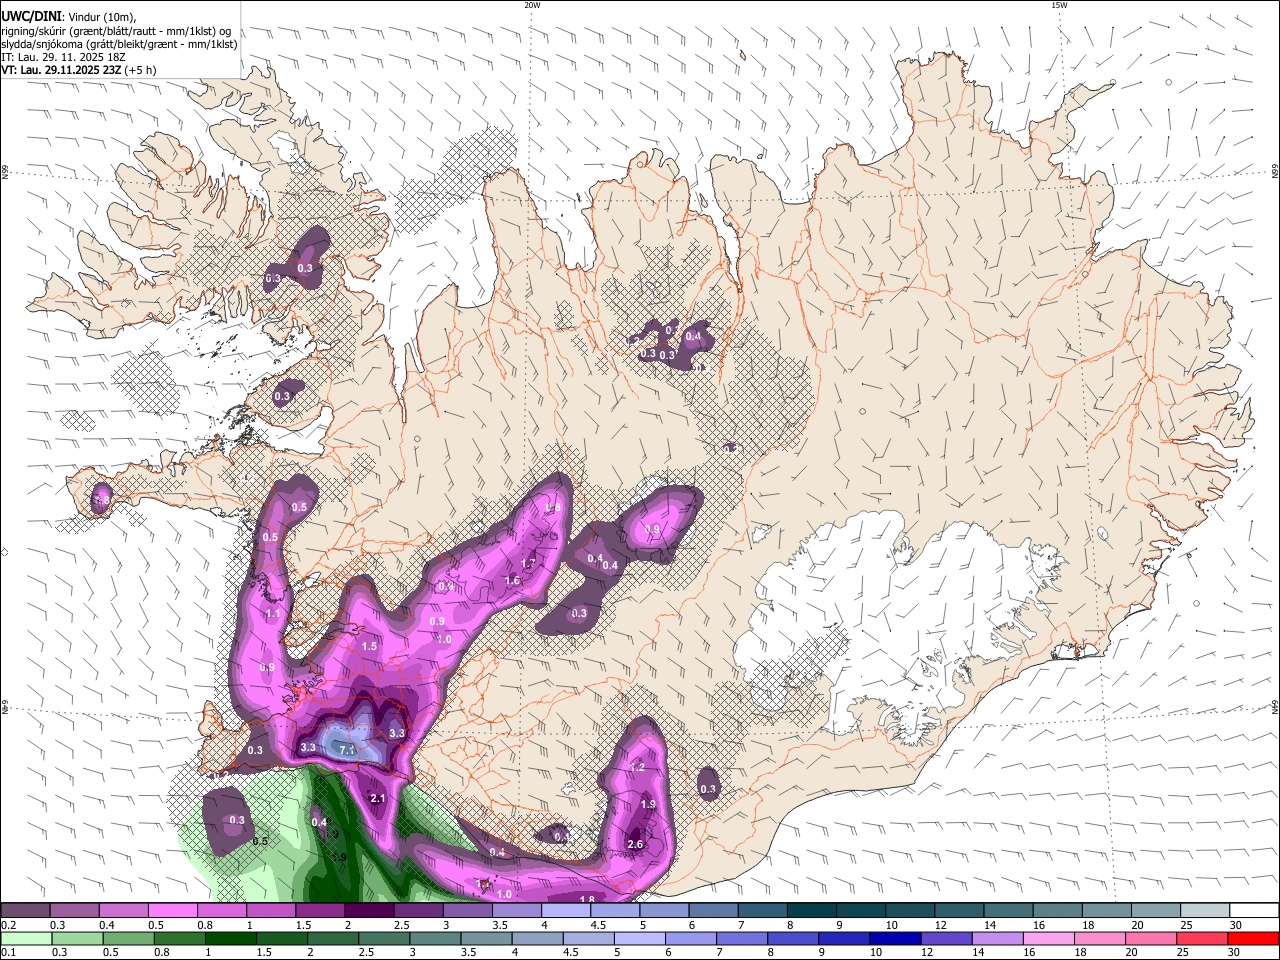This screenshot has height=960, width=1280.
Task: Click the '15W' longitude label
Action: tap(1059, 5)
